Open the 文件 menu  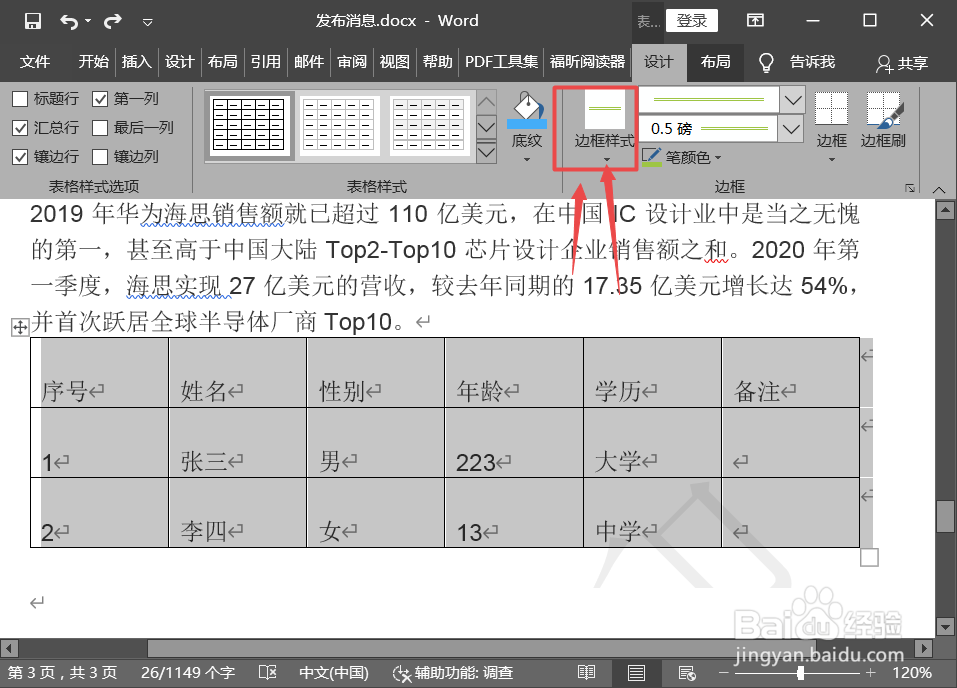pyautogui.click(x=35, y=62)
